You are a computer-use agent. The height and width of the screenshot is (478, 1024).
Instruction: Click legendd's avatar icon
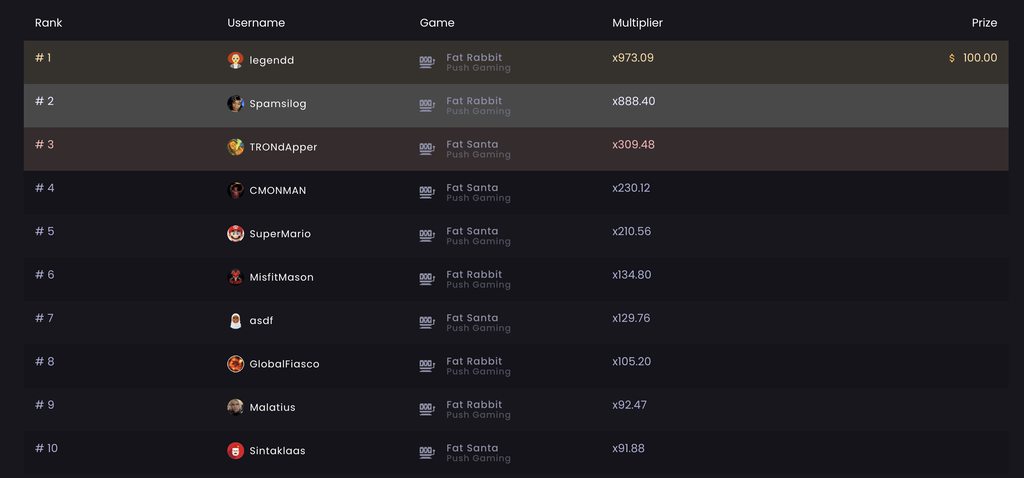click(x=235, y=61)
